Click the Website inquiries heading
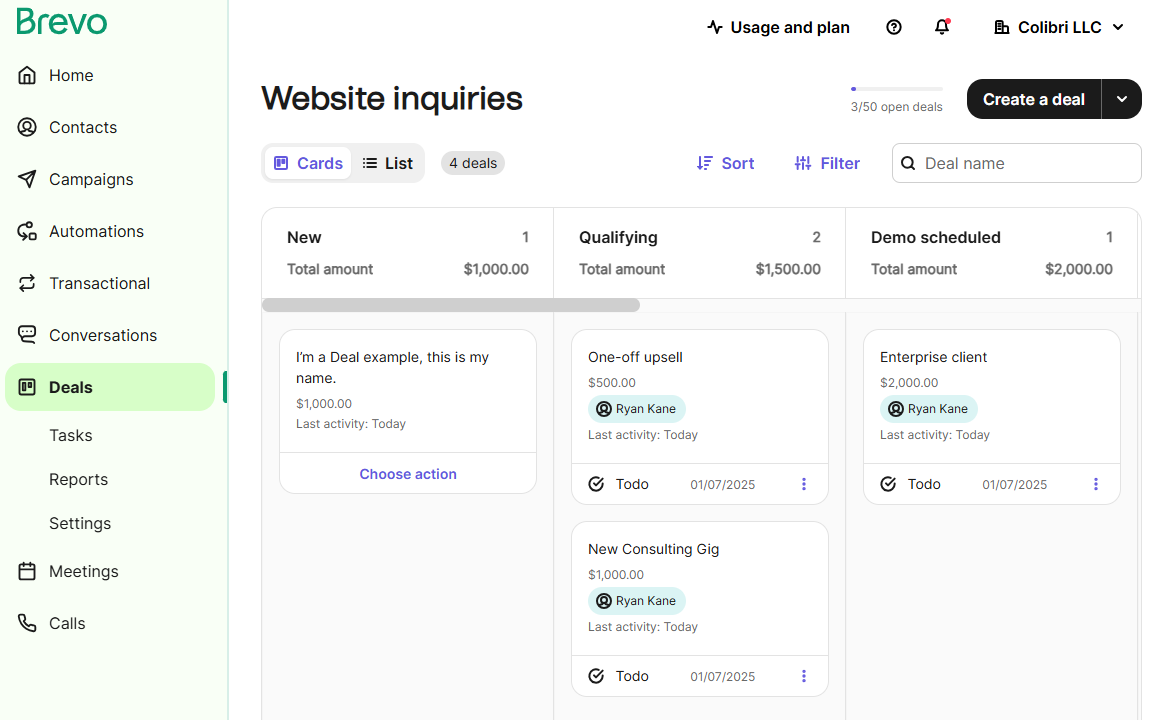Viewport: 1164px width, 720px height. [x=391, y=99]
